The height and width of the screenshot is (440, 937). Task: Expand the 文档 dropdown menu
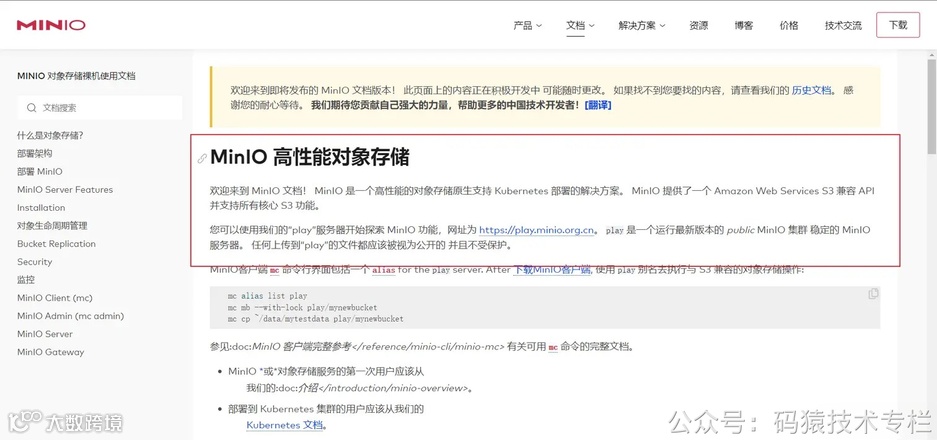580,26
